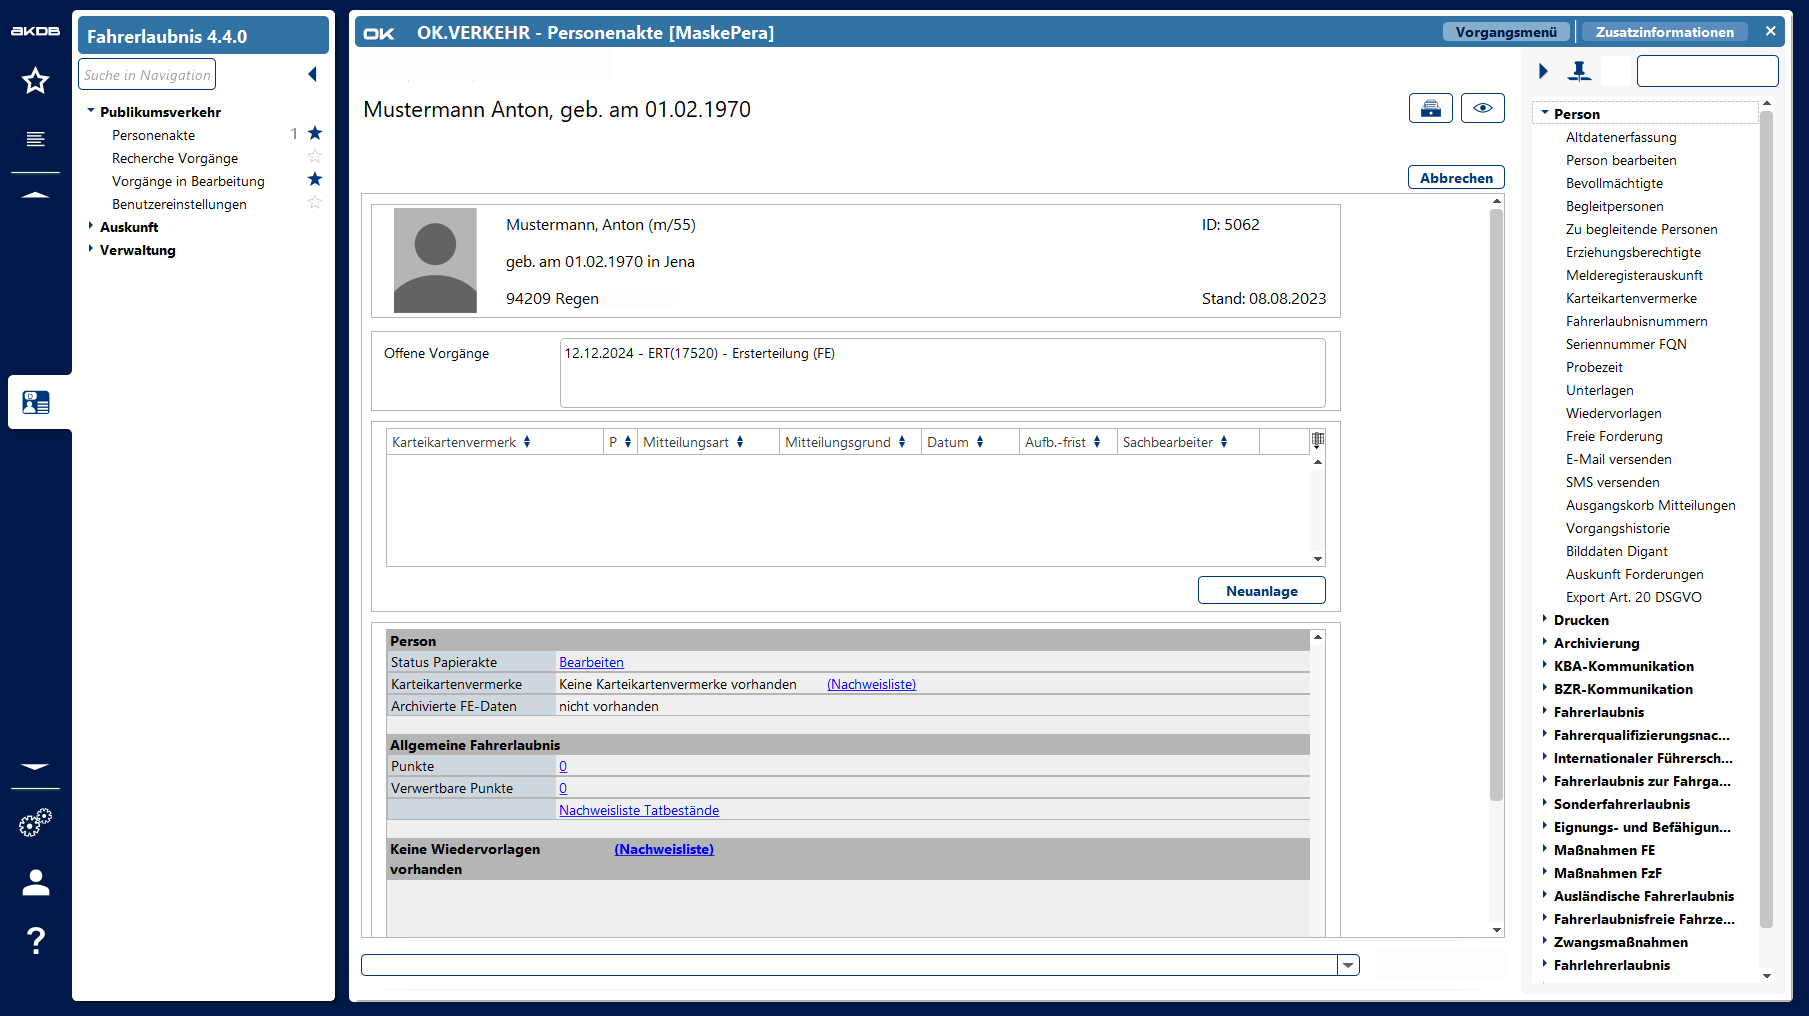Unfavorite the Personenakte star
The height and width of the screenshot is (1016, 1809).
315,134
